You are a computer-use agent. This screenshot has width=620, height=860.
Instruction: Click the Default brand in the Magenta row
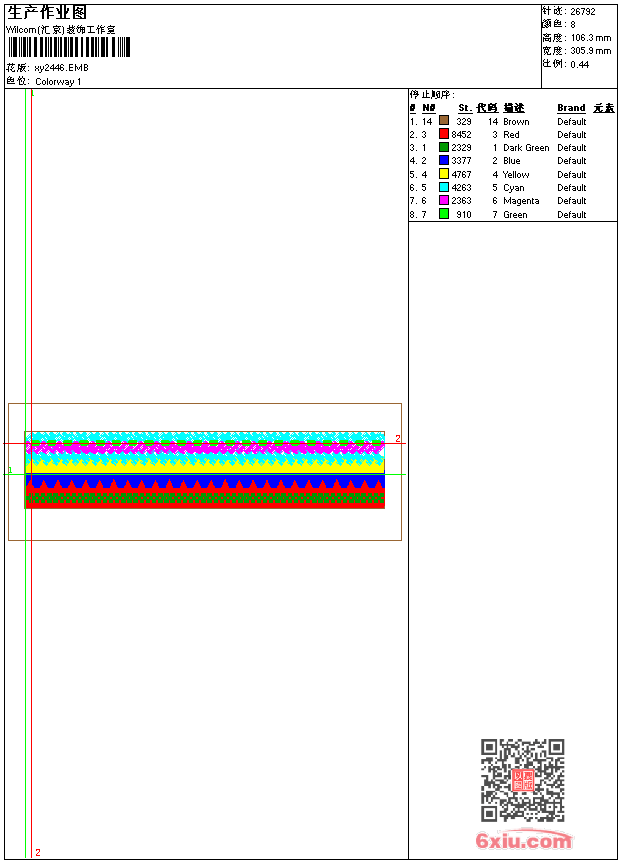point(572,201)
